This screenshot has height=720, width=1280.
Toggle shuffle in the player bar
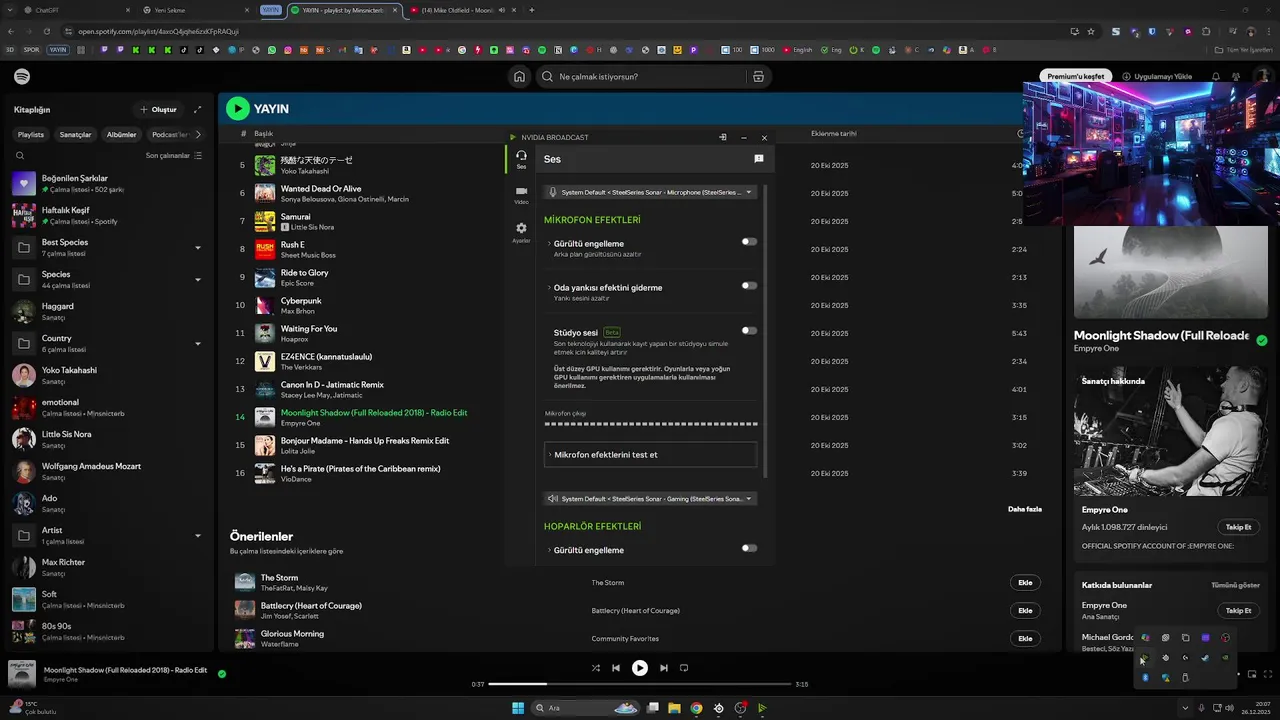(596, 668)
